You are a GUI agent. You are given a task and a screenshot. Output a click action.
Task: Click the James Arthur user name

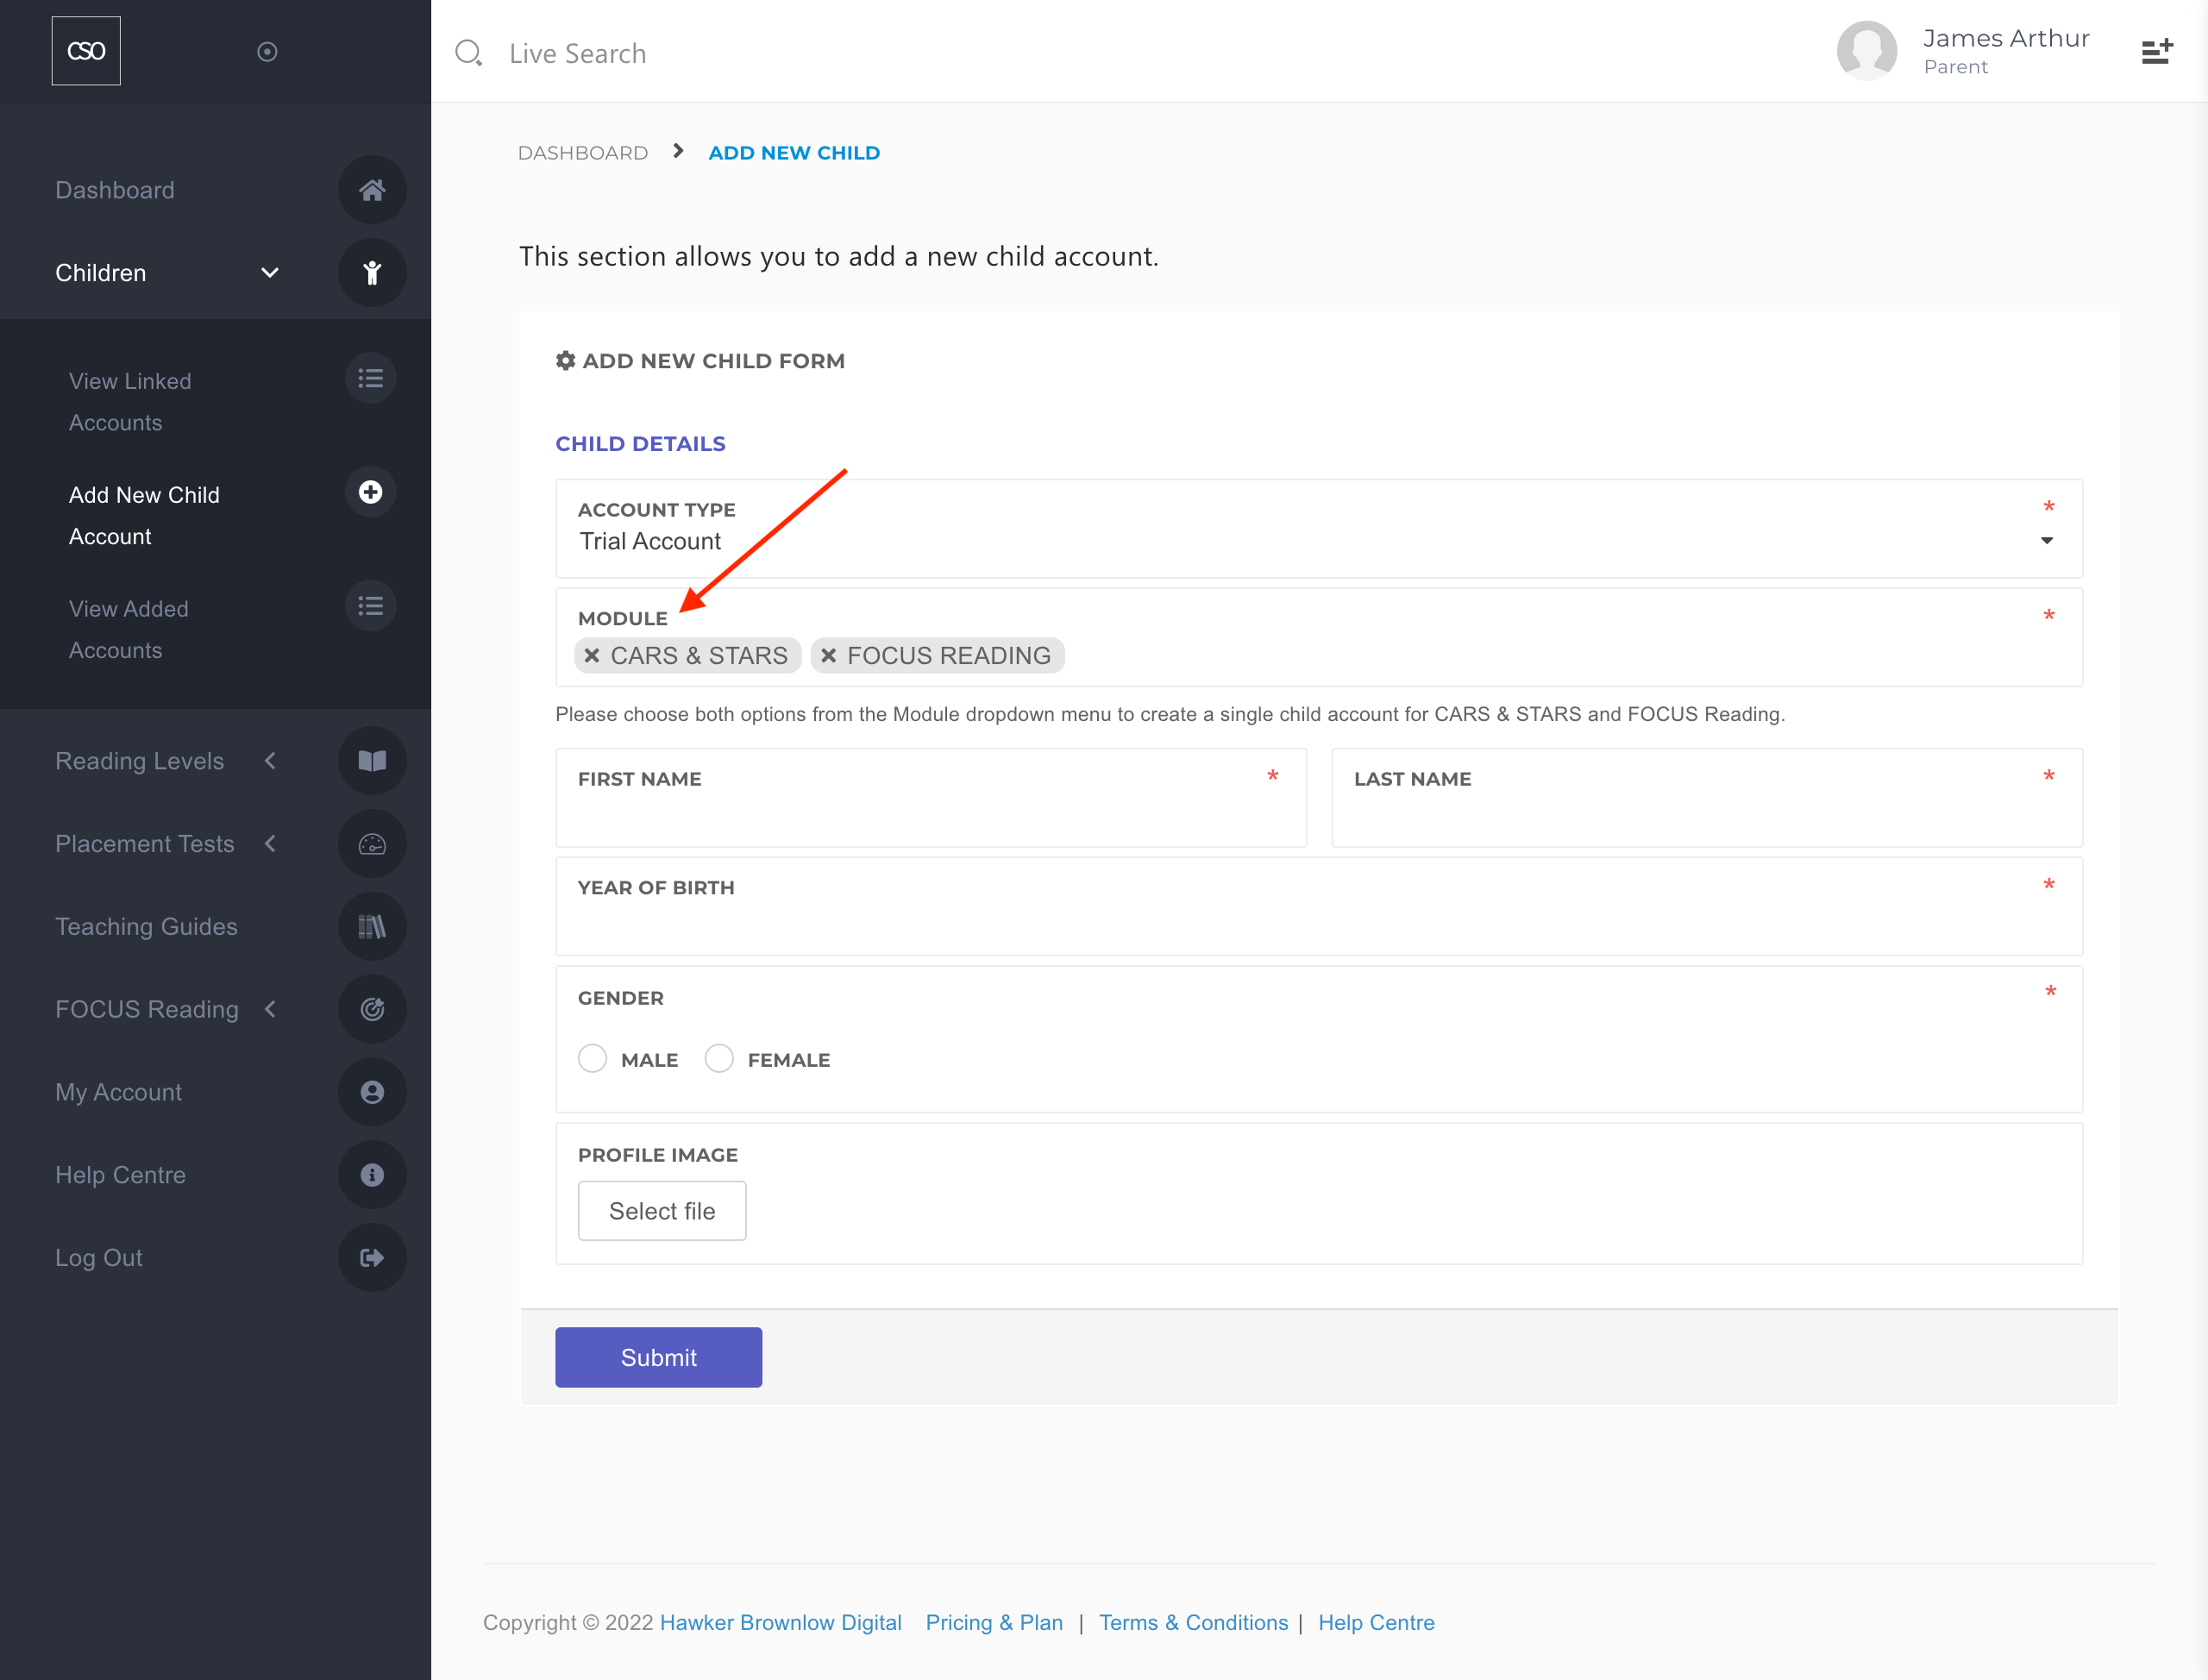coord(2006,38)
